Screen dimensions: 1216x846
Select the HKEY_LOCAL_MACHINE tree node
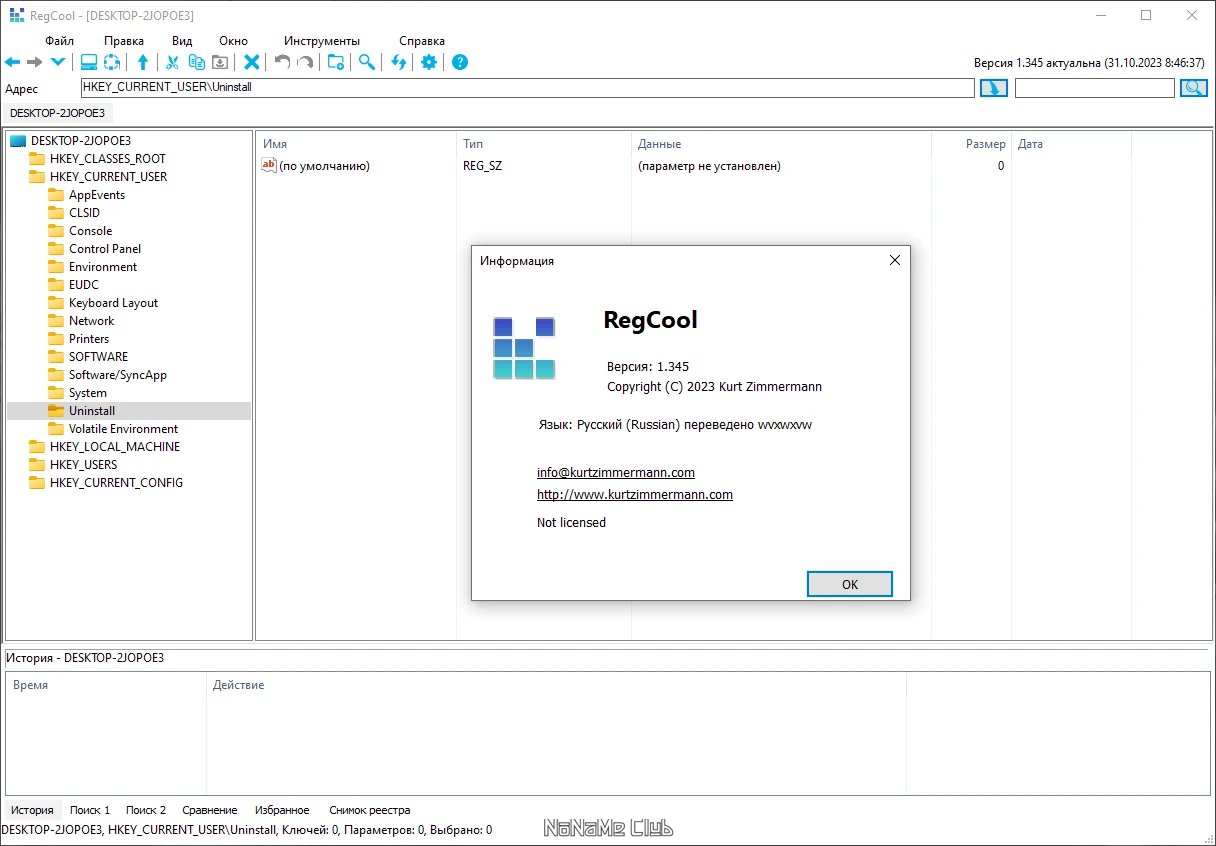point(115,447)
